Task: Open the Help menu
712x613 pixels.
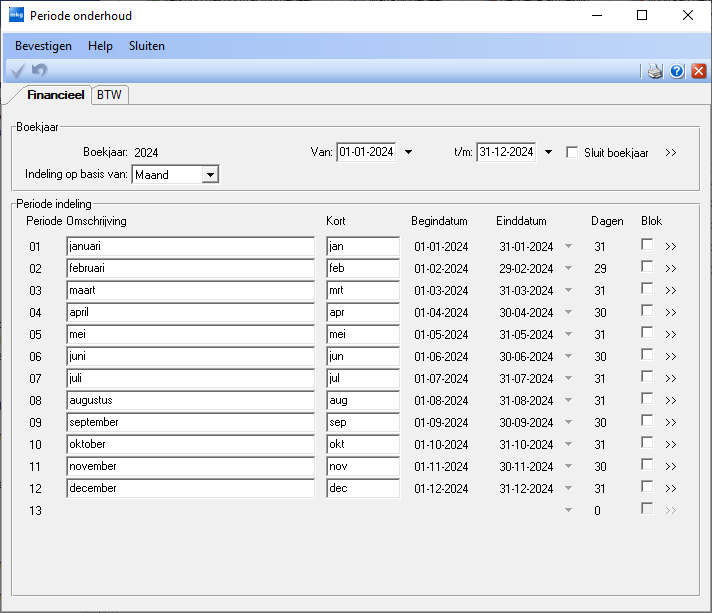Action: coord(100,46)
